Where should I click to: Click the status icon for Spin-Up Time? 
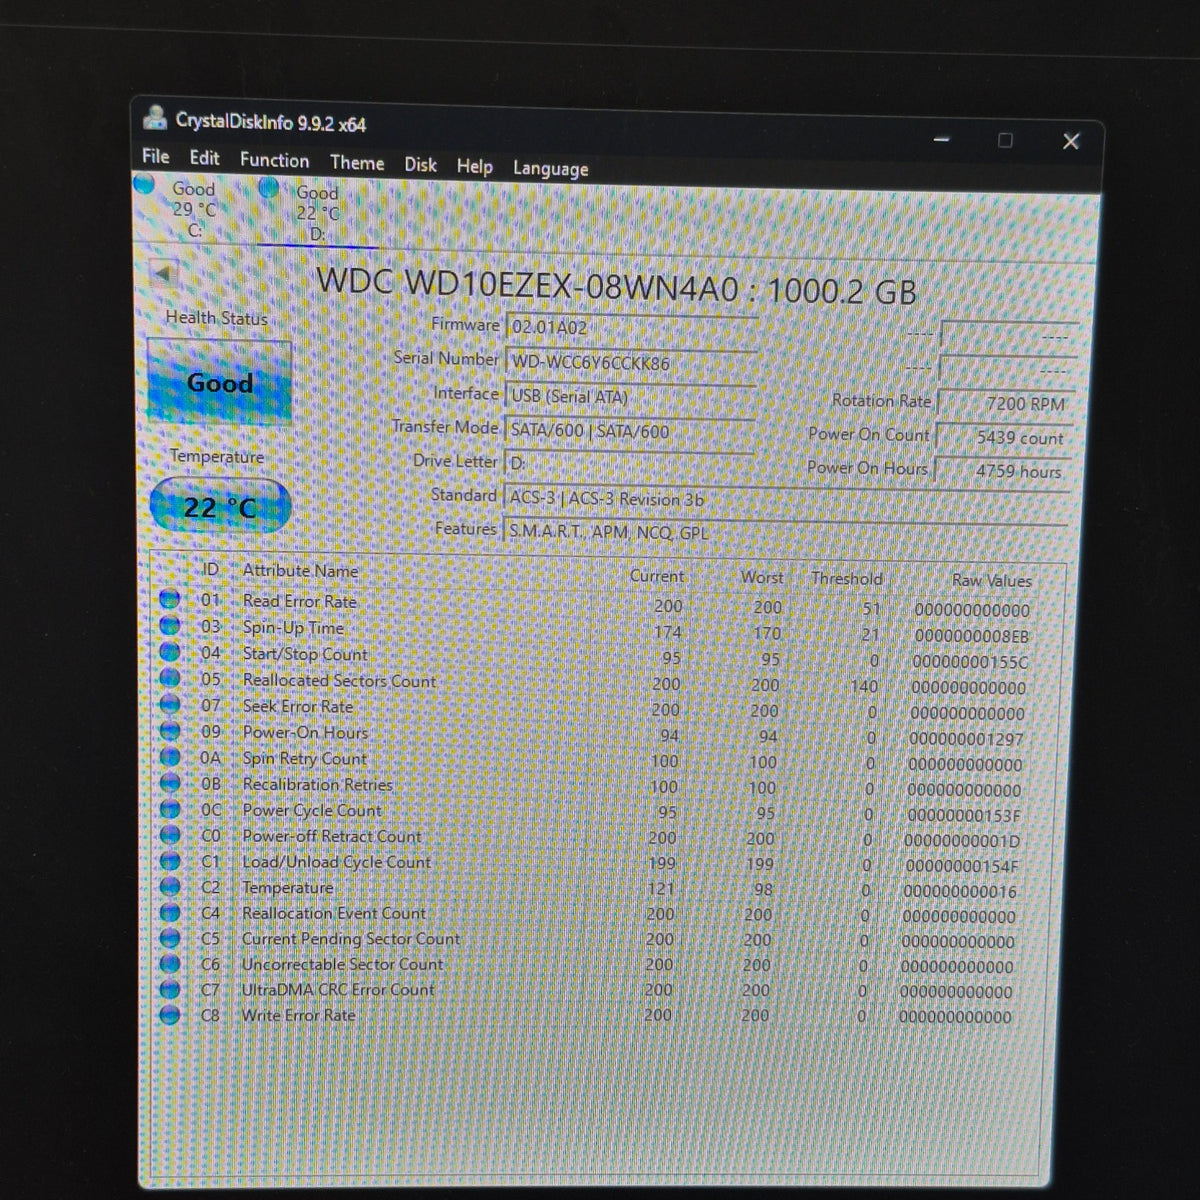pyautogui.click(x=170, y=626)
